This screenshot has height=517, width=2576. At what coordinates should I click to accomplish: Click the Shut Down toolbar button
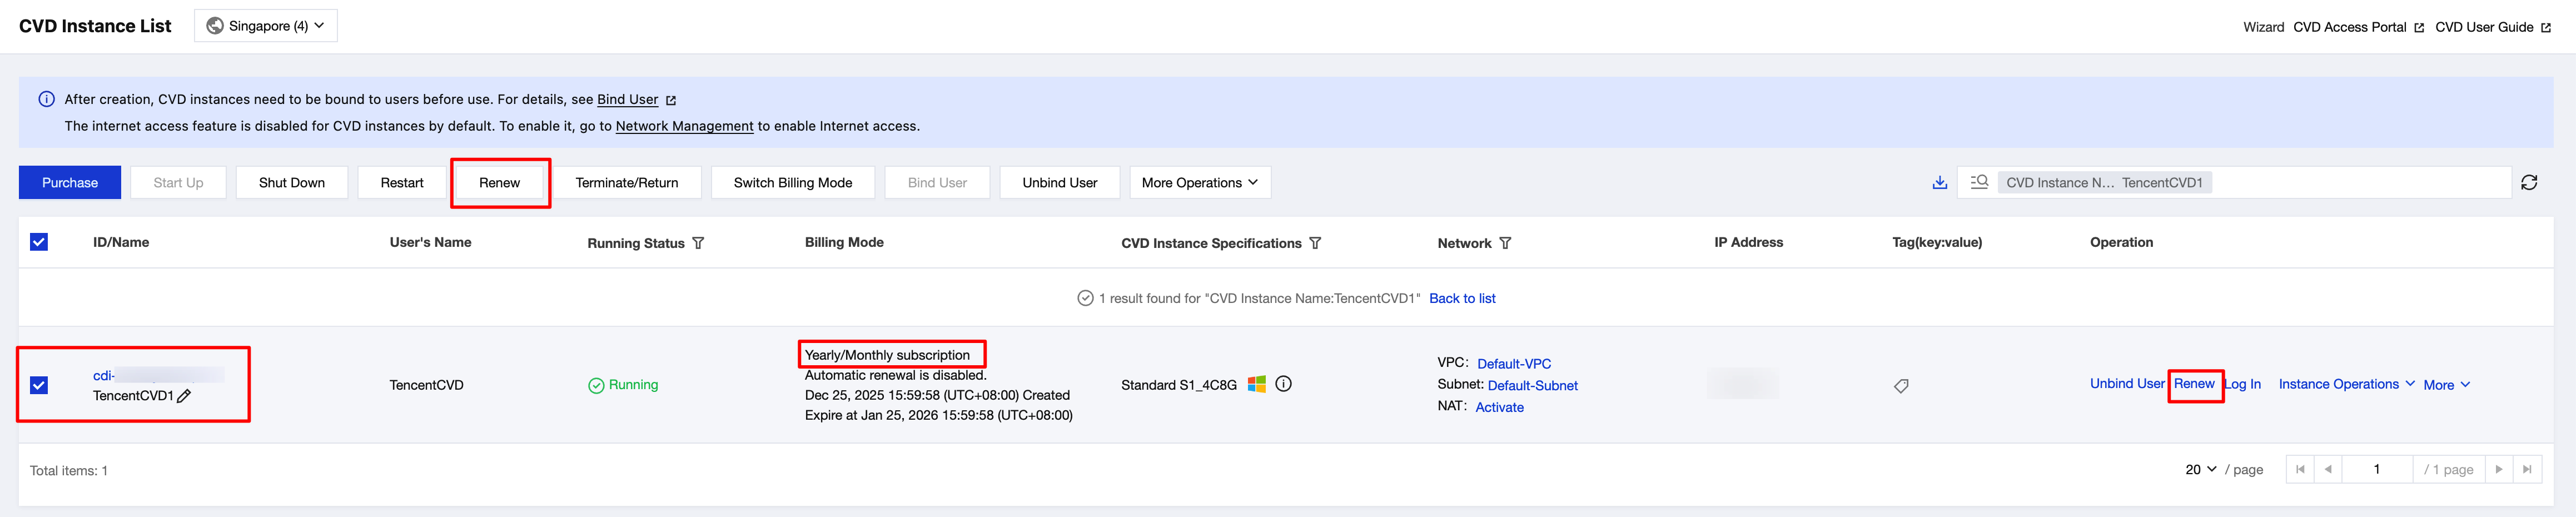291,183
